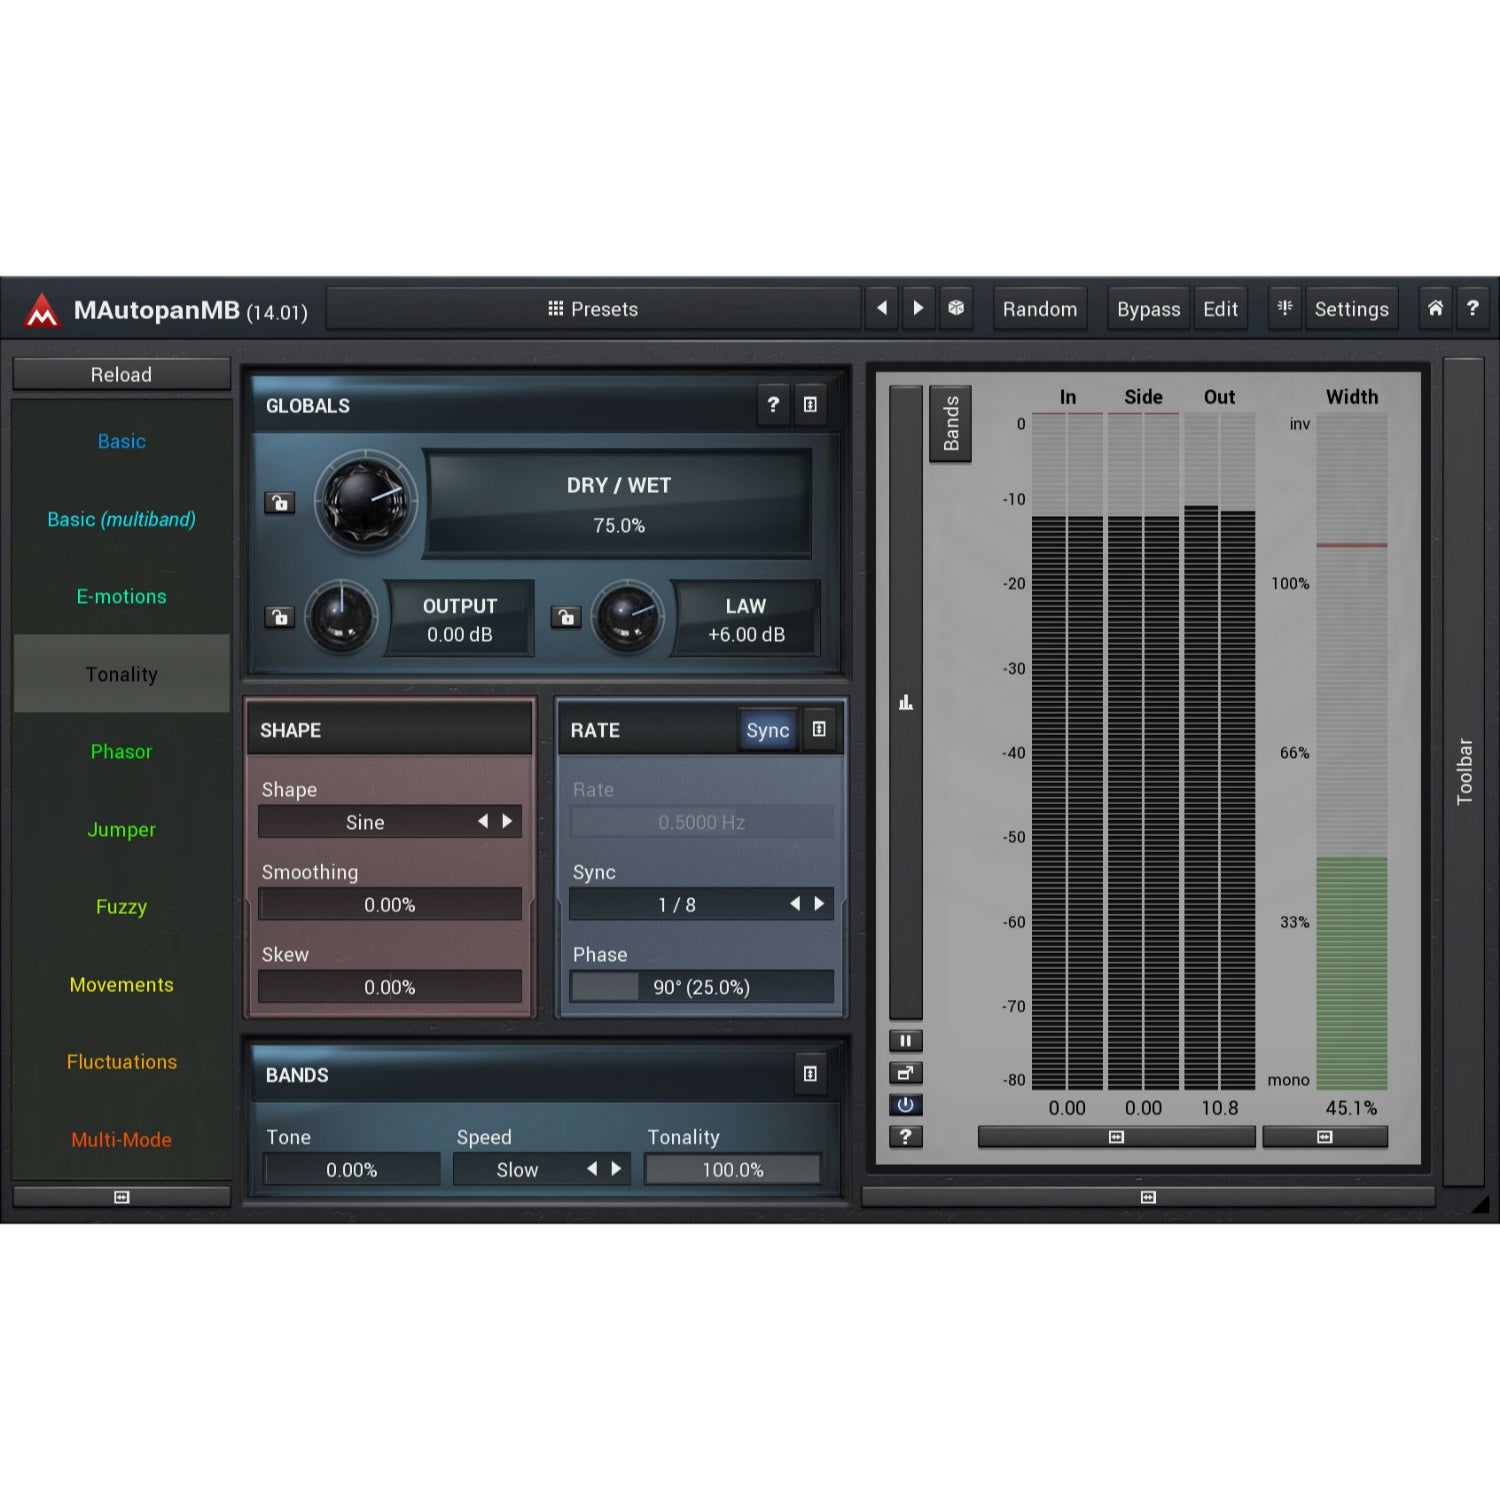Screen dimensions: 1500x1500
Task: Pause the meters display
Action: click(905, 1041)
